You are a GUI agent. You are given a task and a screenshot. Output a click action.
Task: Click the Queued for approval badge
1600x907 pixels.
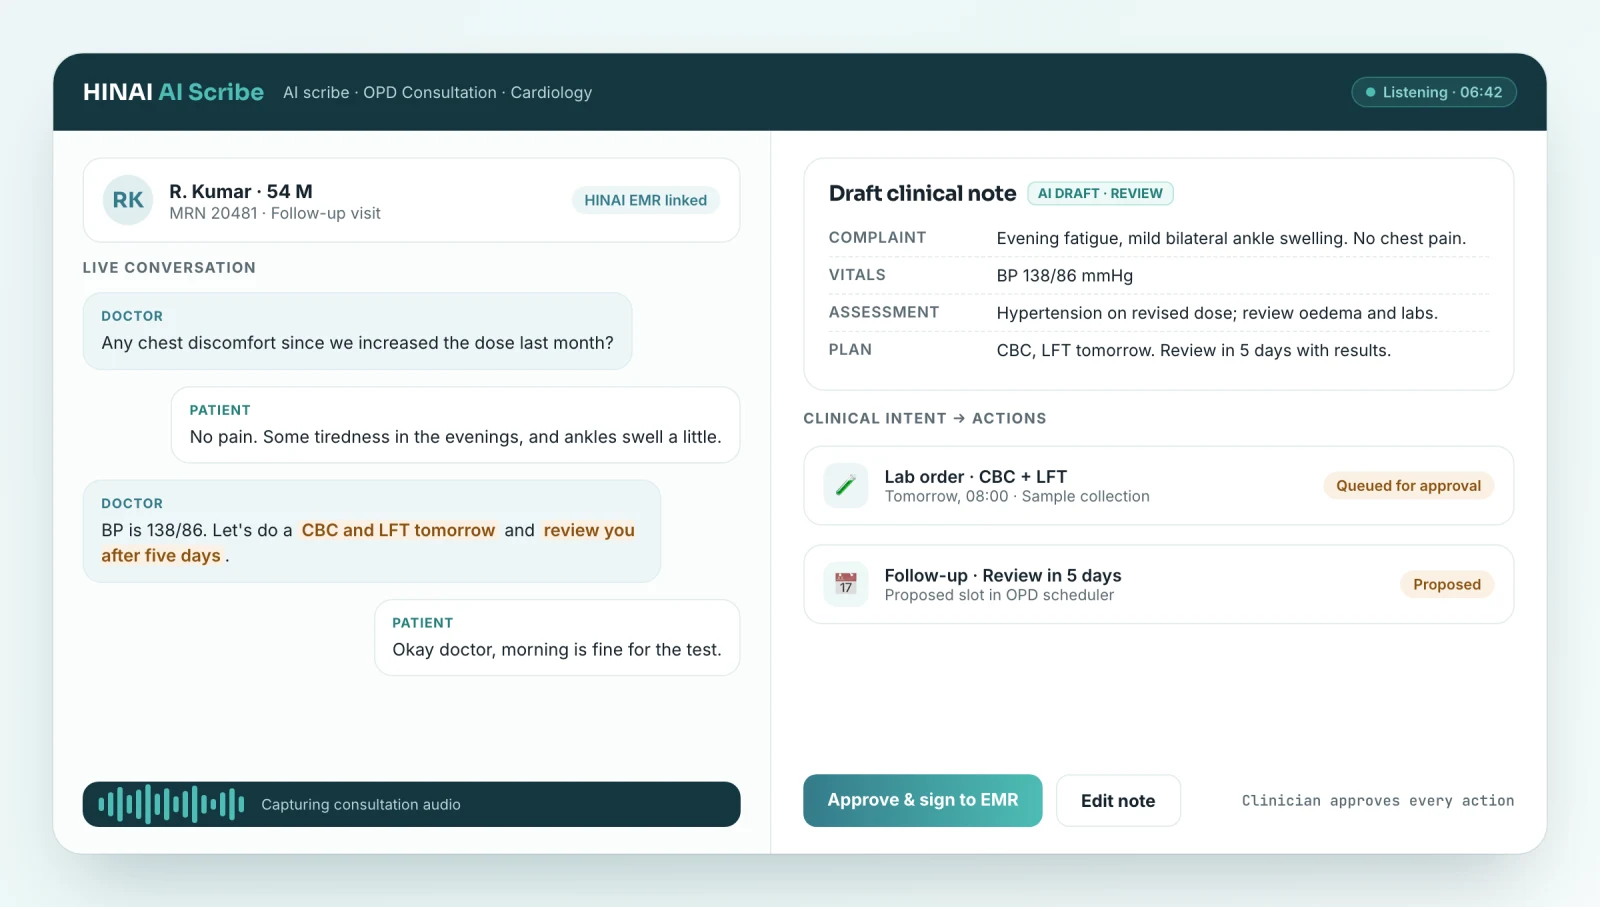[1408, 486]
